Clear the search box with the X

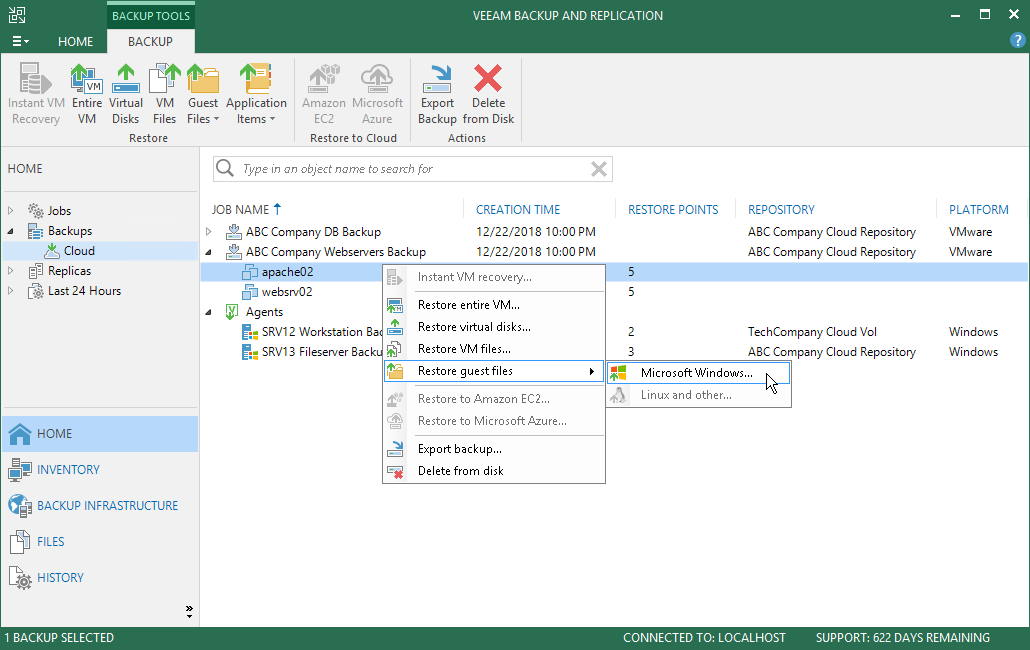598,169
